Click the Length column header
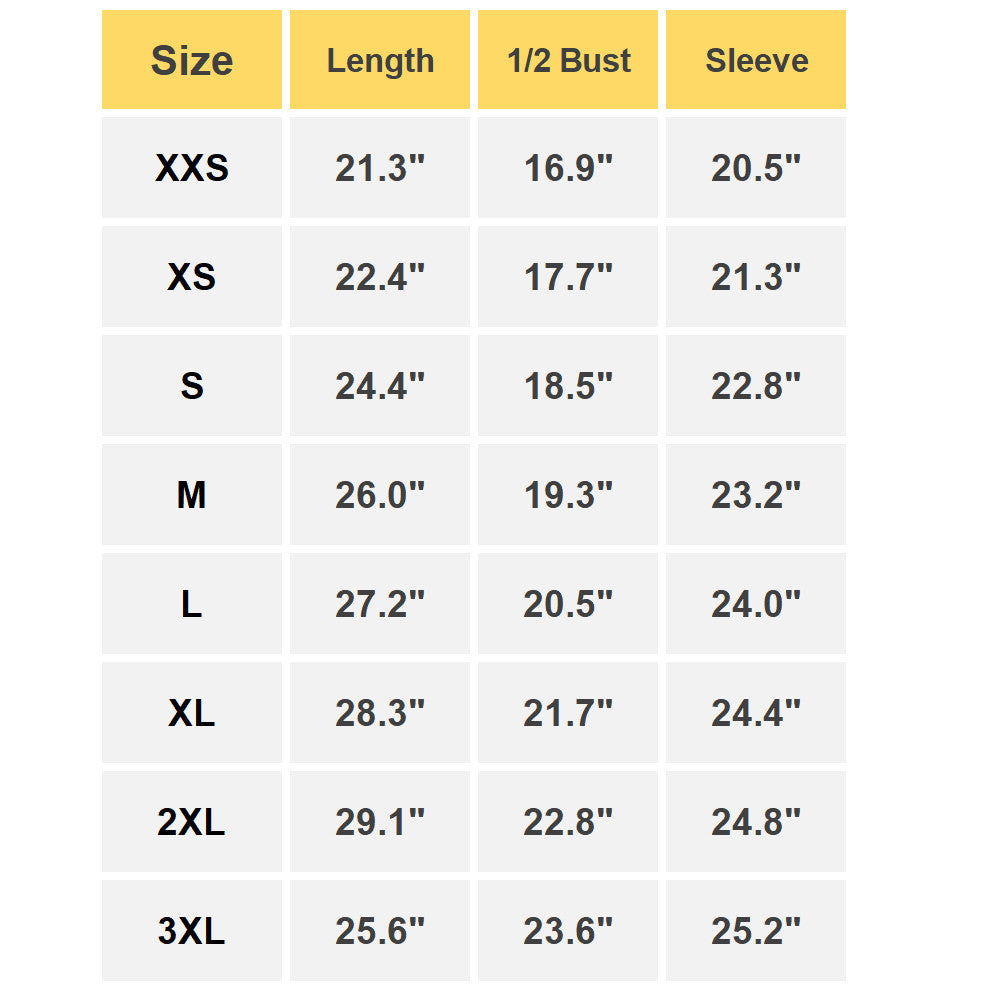988x988 pixels. (380, 60)
